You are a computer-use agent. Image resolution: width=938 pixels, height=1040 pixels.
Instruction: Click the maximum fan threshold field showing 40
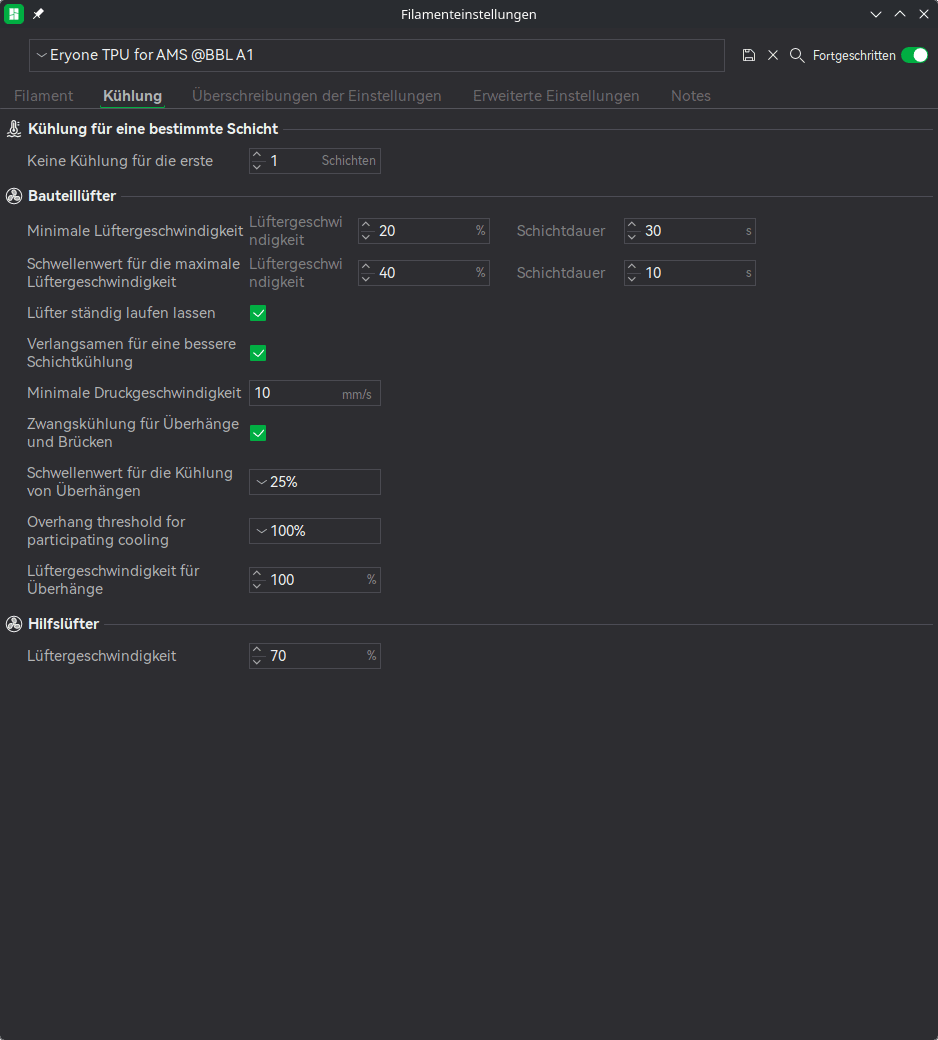423,273
